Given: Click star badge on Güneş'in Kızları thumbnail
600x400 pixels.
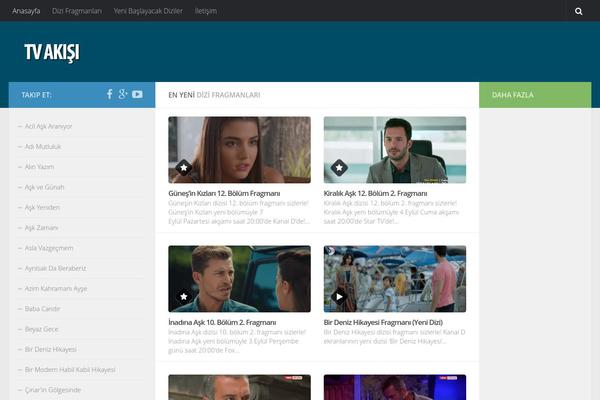Looking at the screenshot, I should click(x=184, y=167).
